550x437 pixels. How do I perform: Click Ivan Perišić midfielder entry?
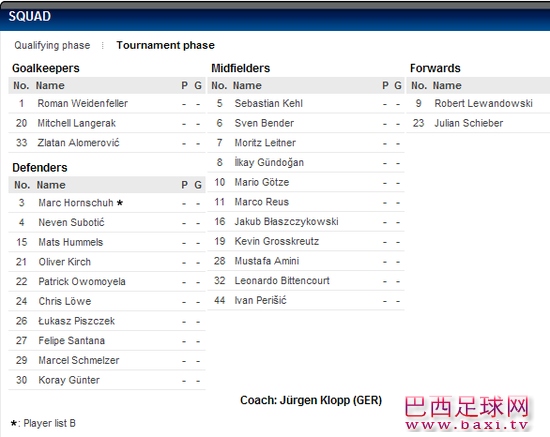tap(260, 300)
